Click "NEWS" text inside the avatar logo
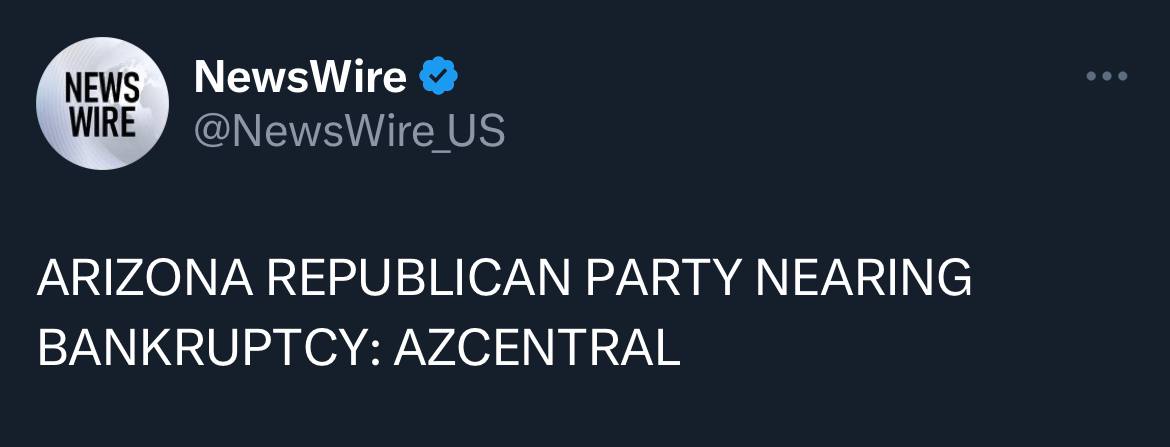 click(100, 89)
